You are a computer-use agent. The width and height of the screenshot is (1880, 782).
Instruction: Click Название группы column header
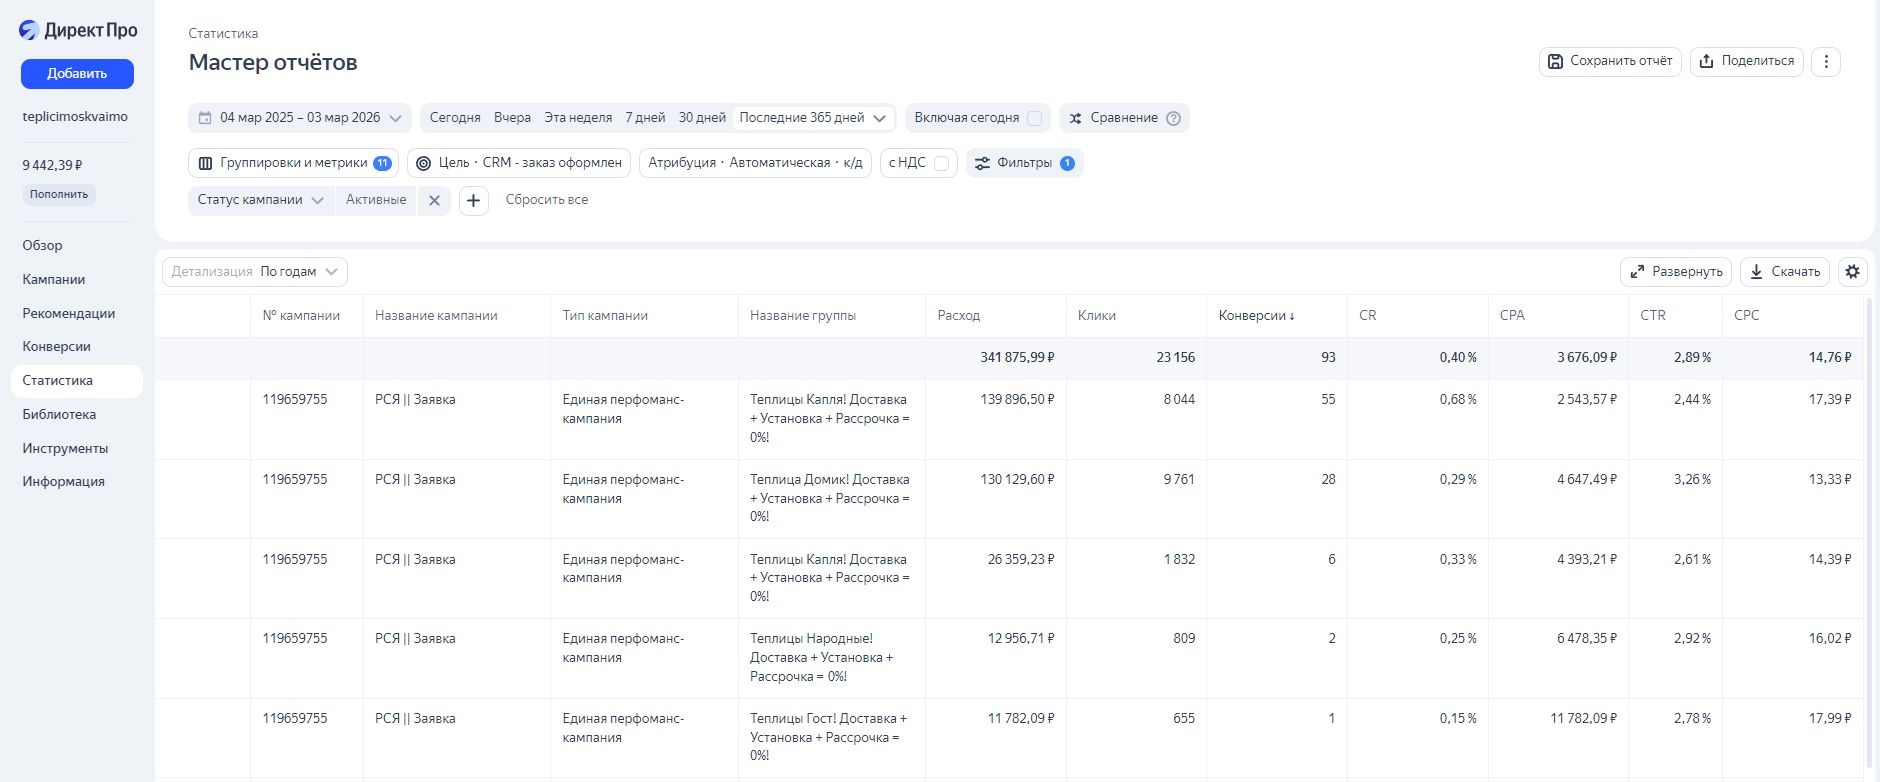click(803, 316)
